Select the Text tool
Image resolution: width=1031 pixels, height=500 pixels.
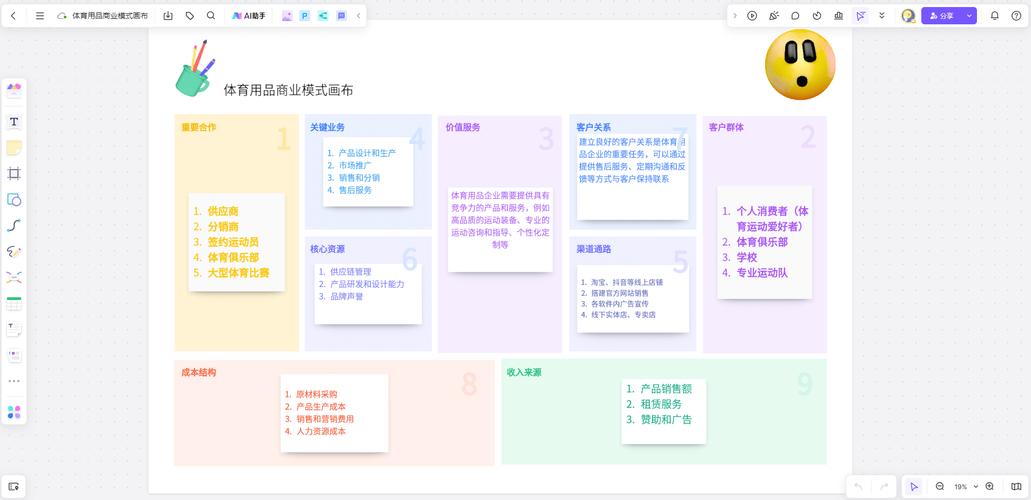pyautogui.click(x=14, y=122)
